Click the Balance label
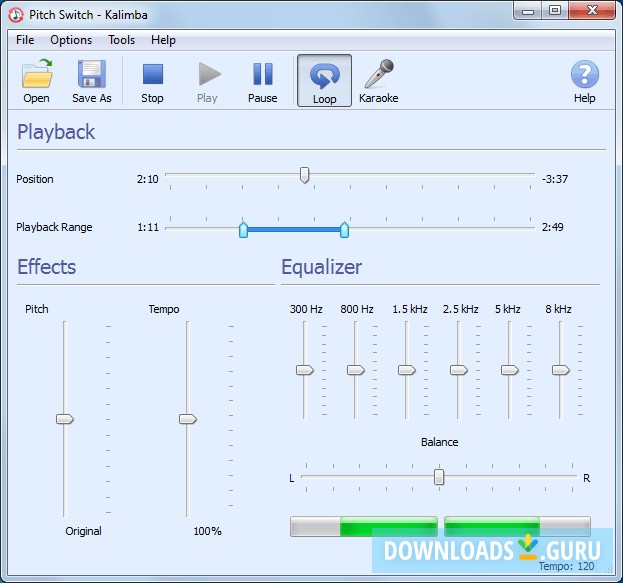This screenshot has width=623, height=583. [439, 442]
